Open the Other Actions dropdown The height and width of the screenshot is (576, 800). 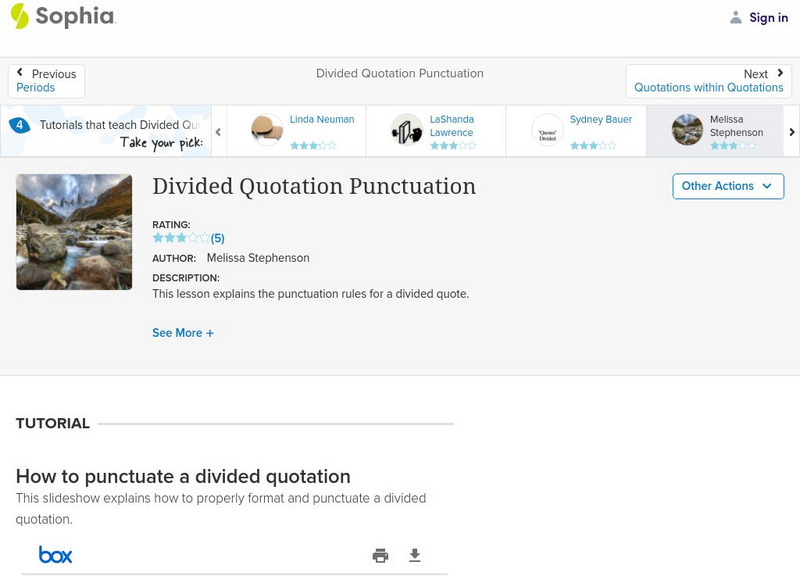728,186
